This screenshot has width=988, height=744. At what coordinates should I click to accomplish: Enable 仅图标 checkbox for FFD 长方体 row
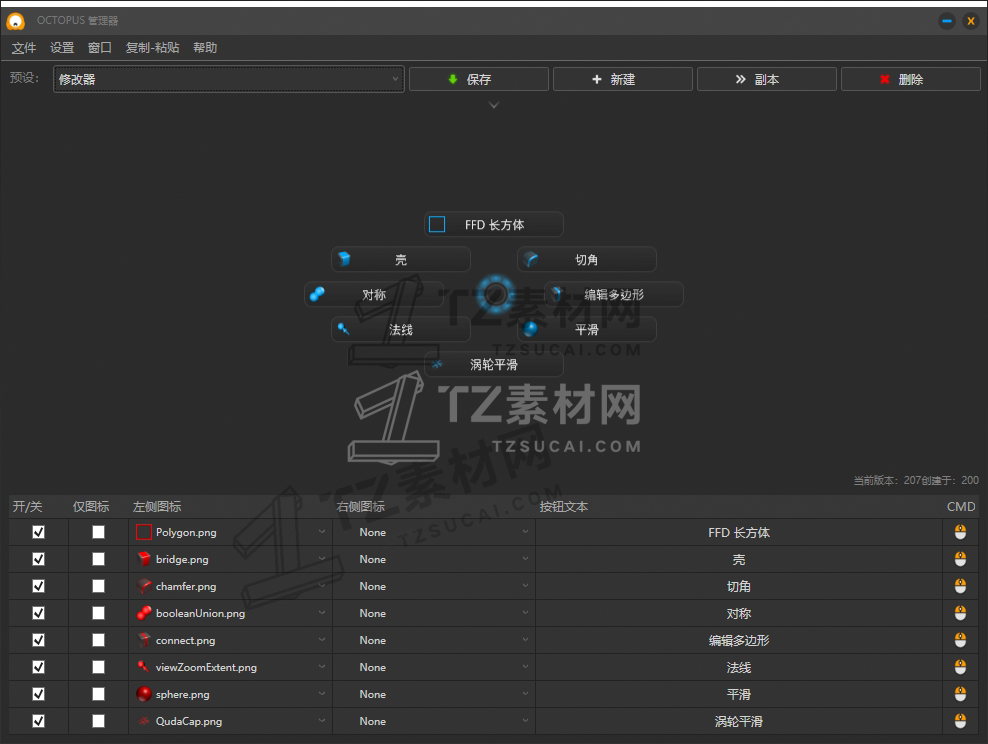point(98,532)
